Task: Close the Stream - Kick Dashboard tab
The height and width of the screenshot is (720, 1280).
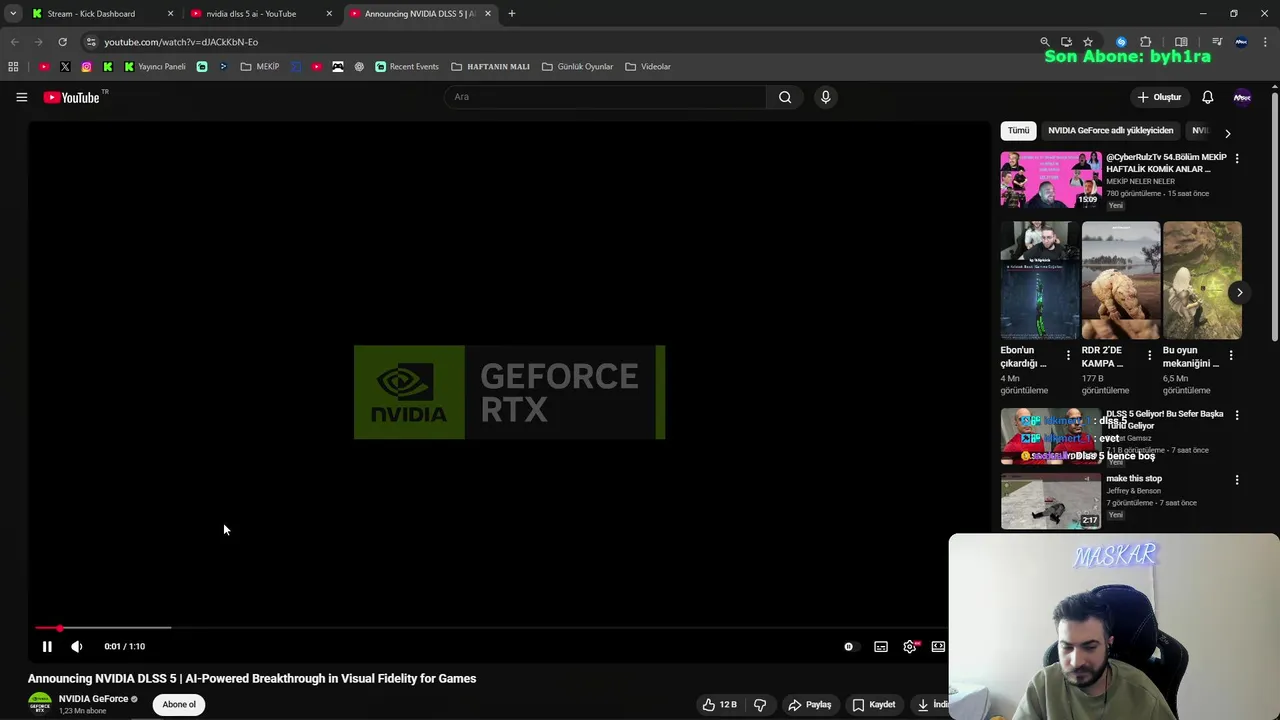Action: click(170, 14)
